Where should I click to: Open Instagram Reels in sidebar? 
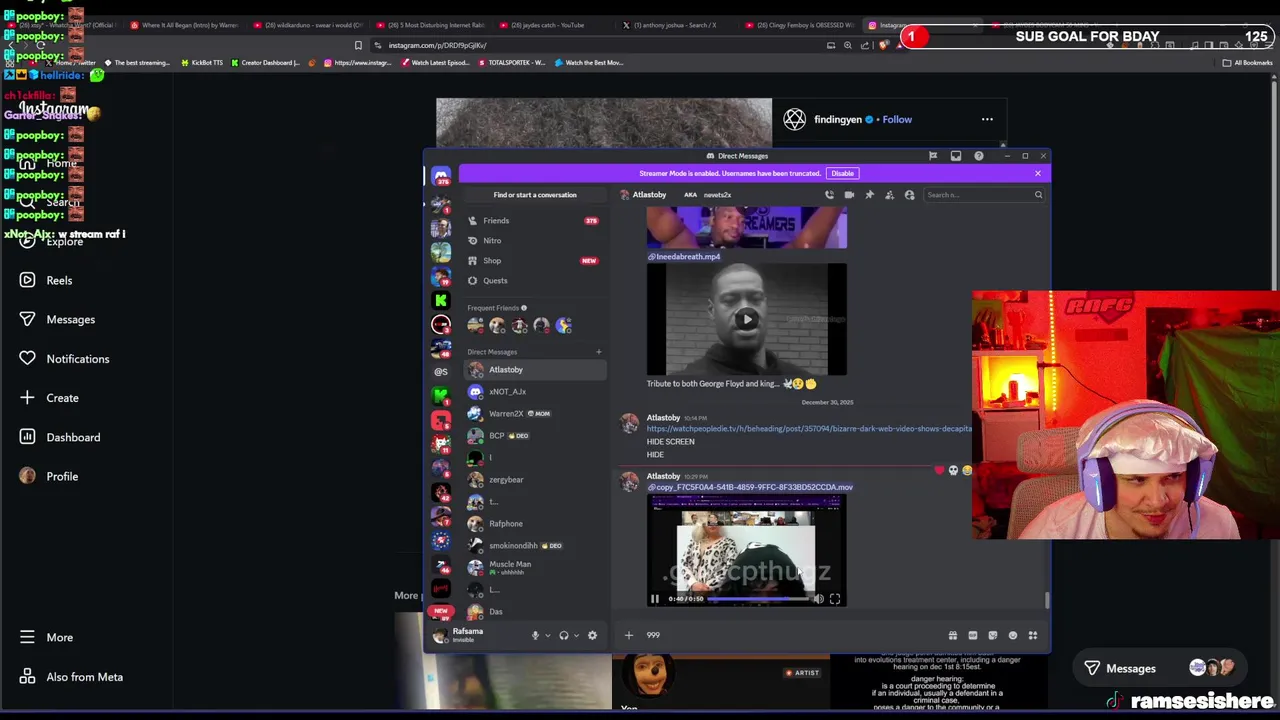coord(46,281)
